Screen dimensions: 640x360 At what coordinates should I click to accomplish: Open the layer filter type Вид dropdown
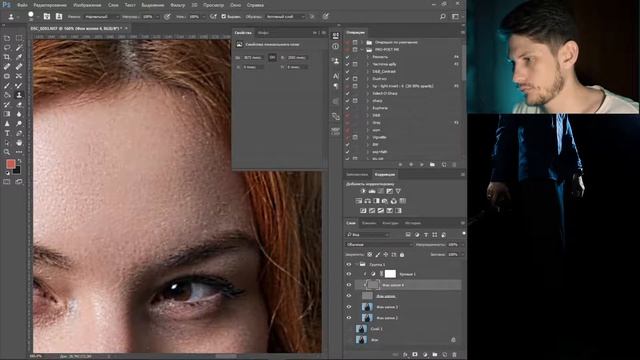coord(368,235)
